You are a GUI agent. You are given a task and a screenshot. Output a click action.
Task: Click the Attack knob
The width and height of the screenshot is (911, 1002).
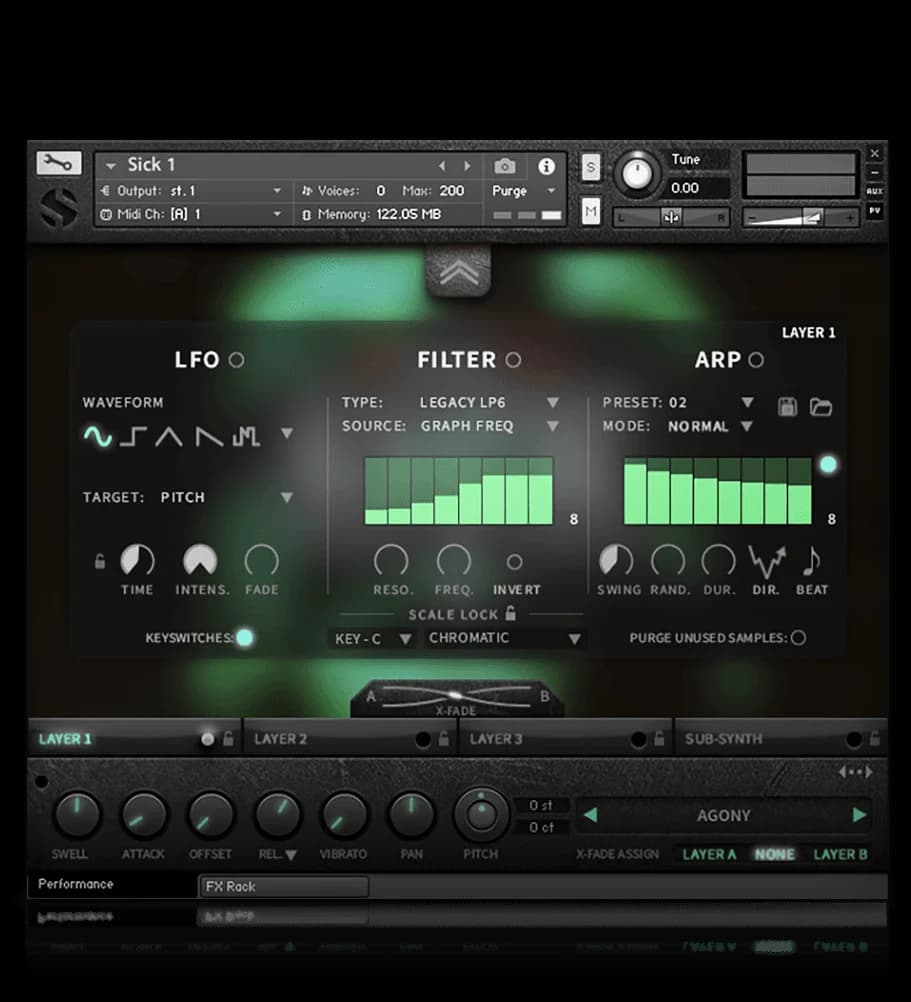pyautogui.click(x=144, y=815)
